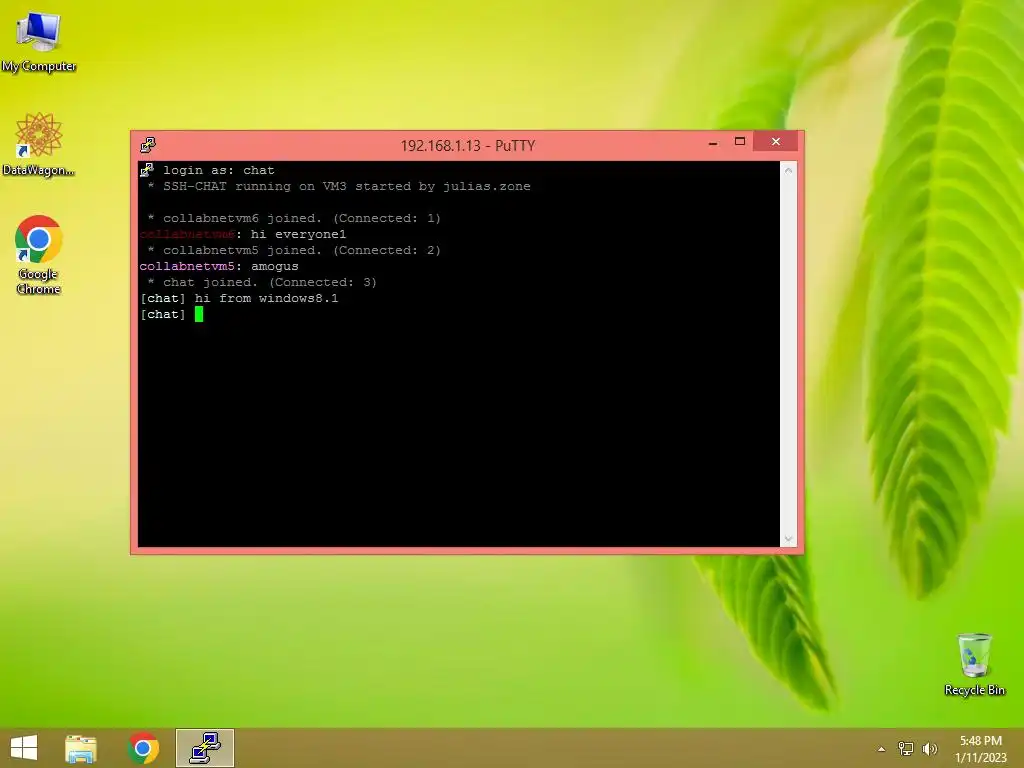
Task: Click the PuTTY scrollbar up arrow
Action: point(788,170)
